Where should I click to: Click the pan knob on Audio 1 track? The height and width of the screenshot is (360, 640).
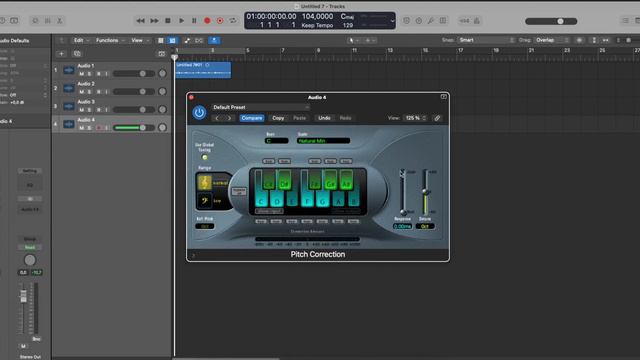pyautogui.click(x=162, y=73)
